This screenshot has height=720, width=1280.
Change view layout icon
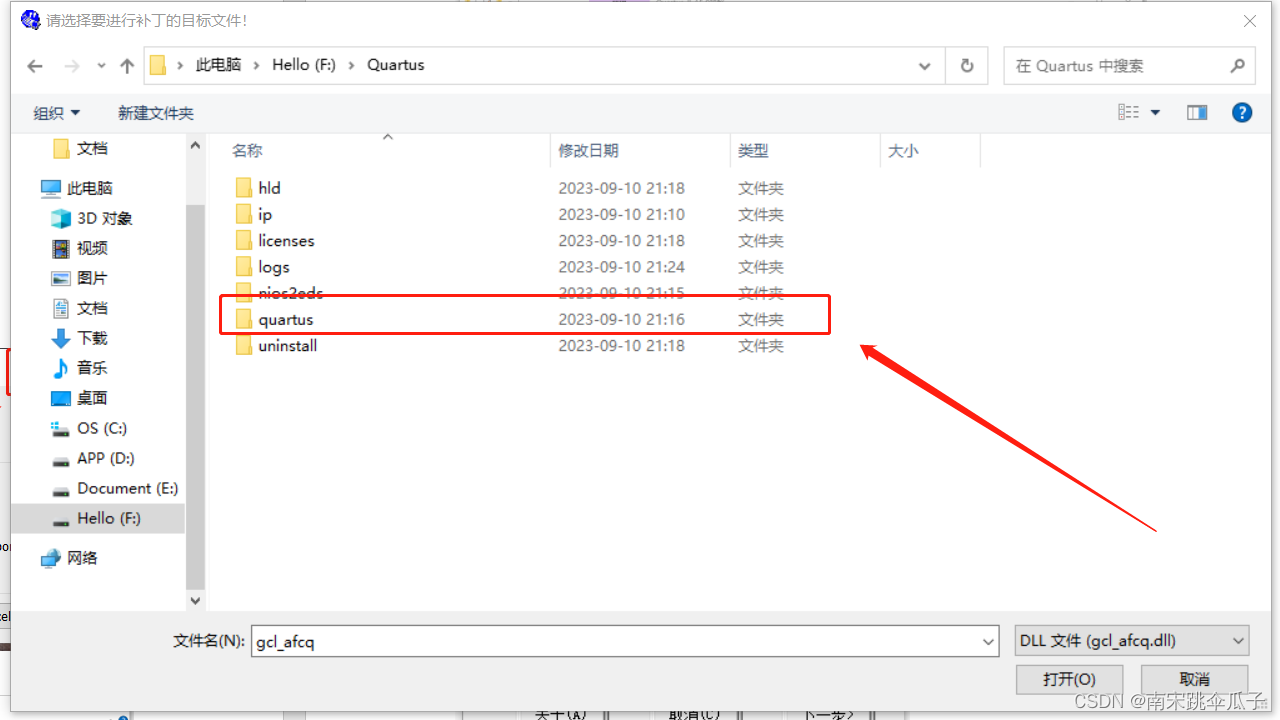1129,113
